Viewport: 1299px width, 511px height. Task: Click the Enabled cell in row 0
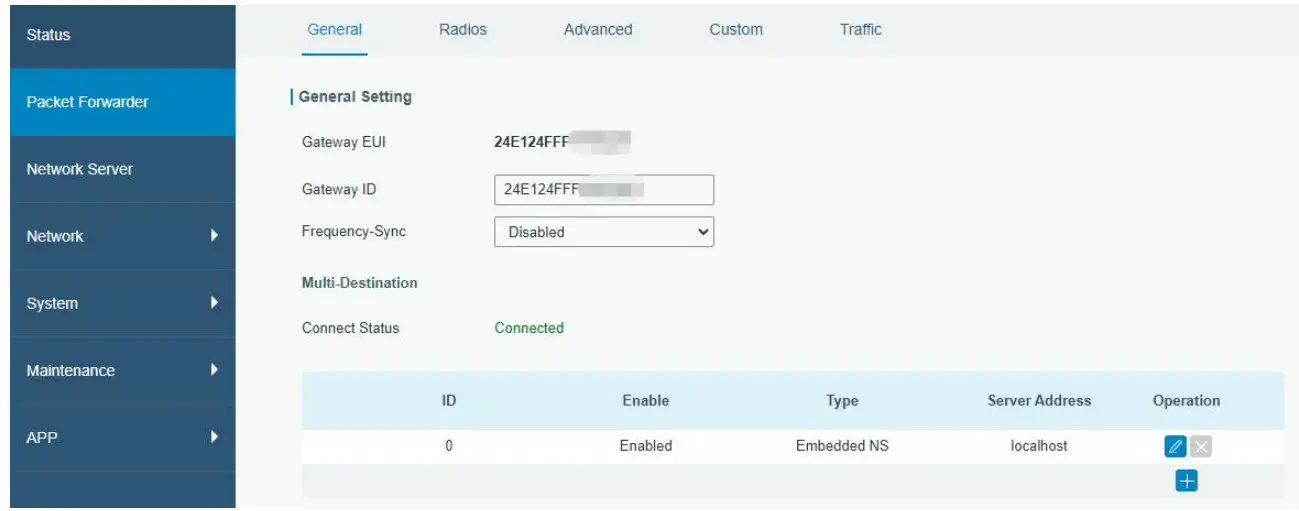[646, 446]
